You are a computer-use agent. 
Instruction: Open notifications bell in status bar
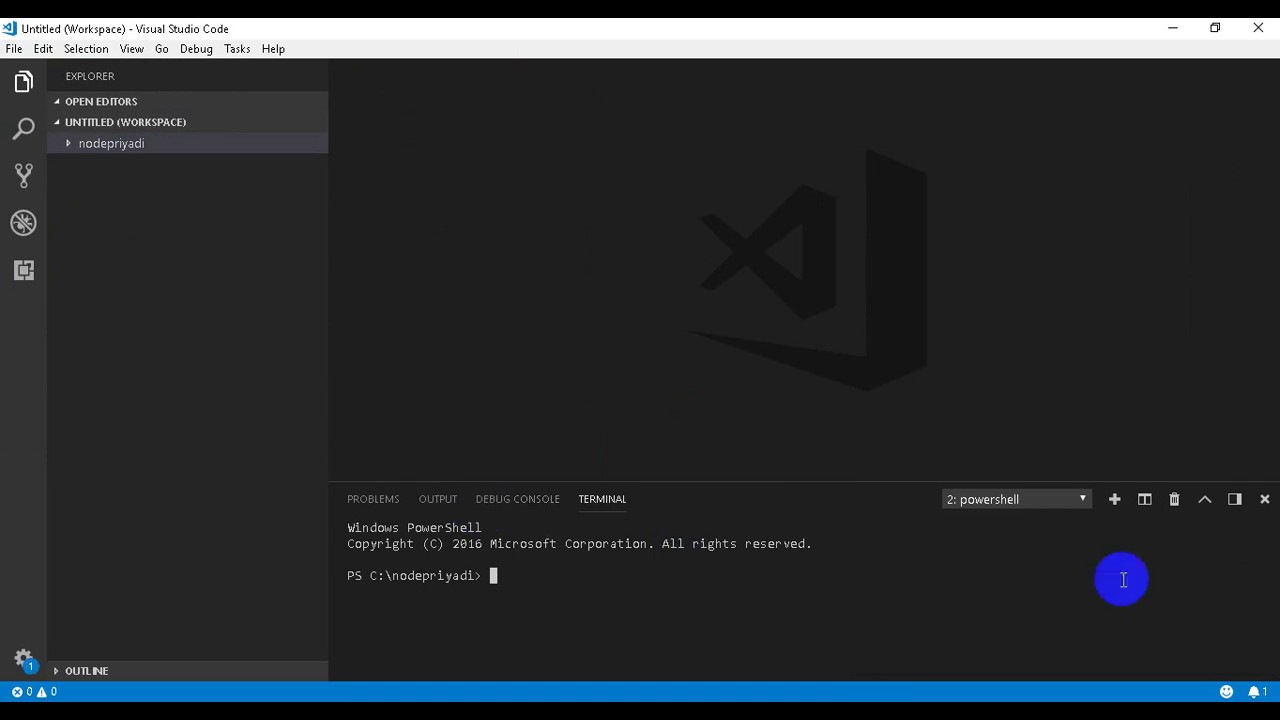pyautogui.click(x=1257, y=691)
